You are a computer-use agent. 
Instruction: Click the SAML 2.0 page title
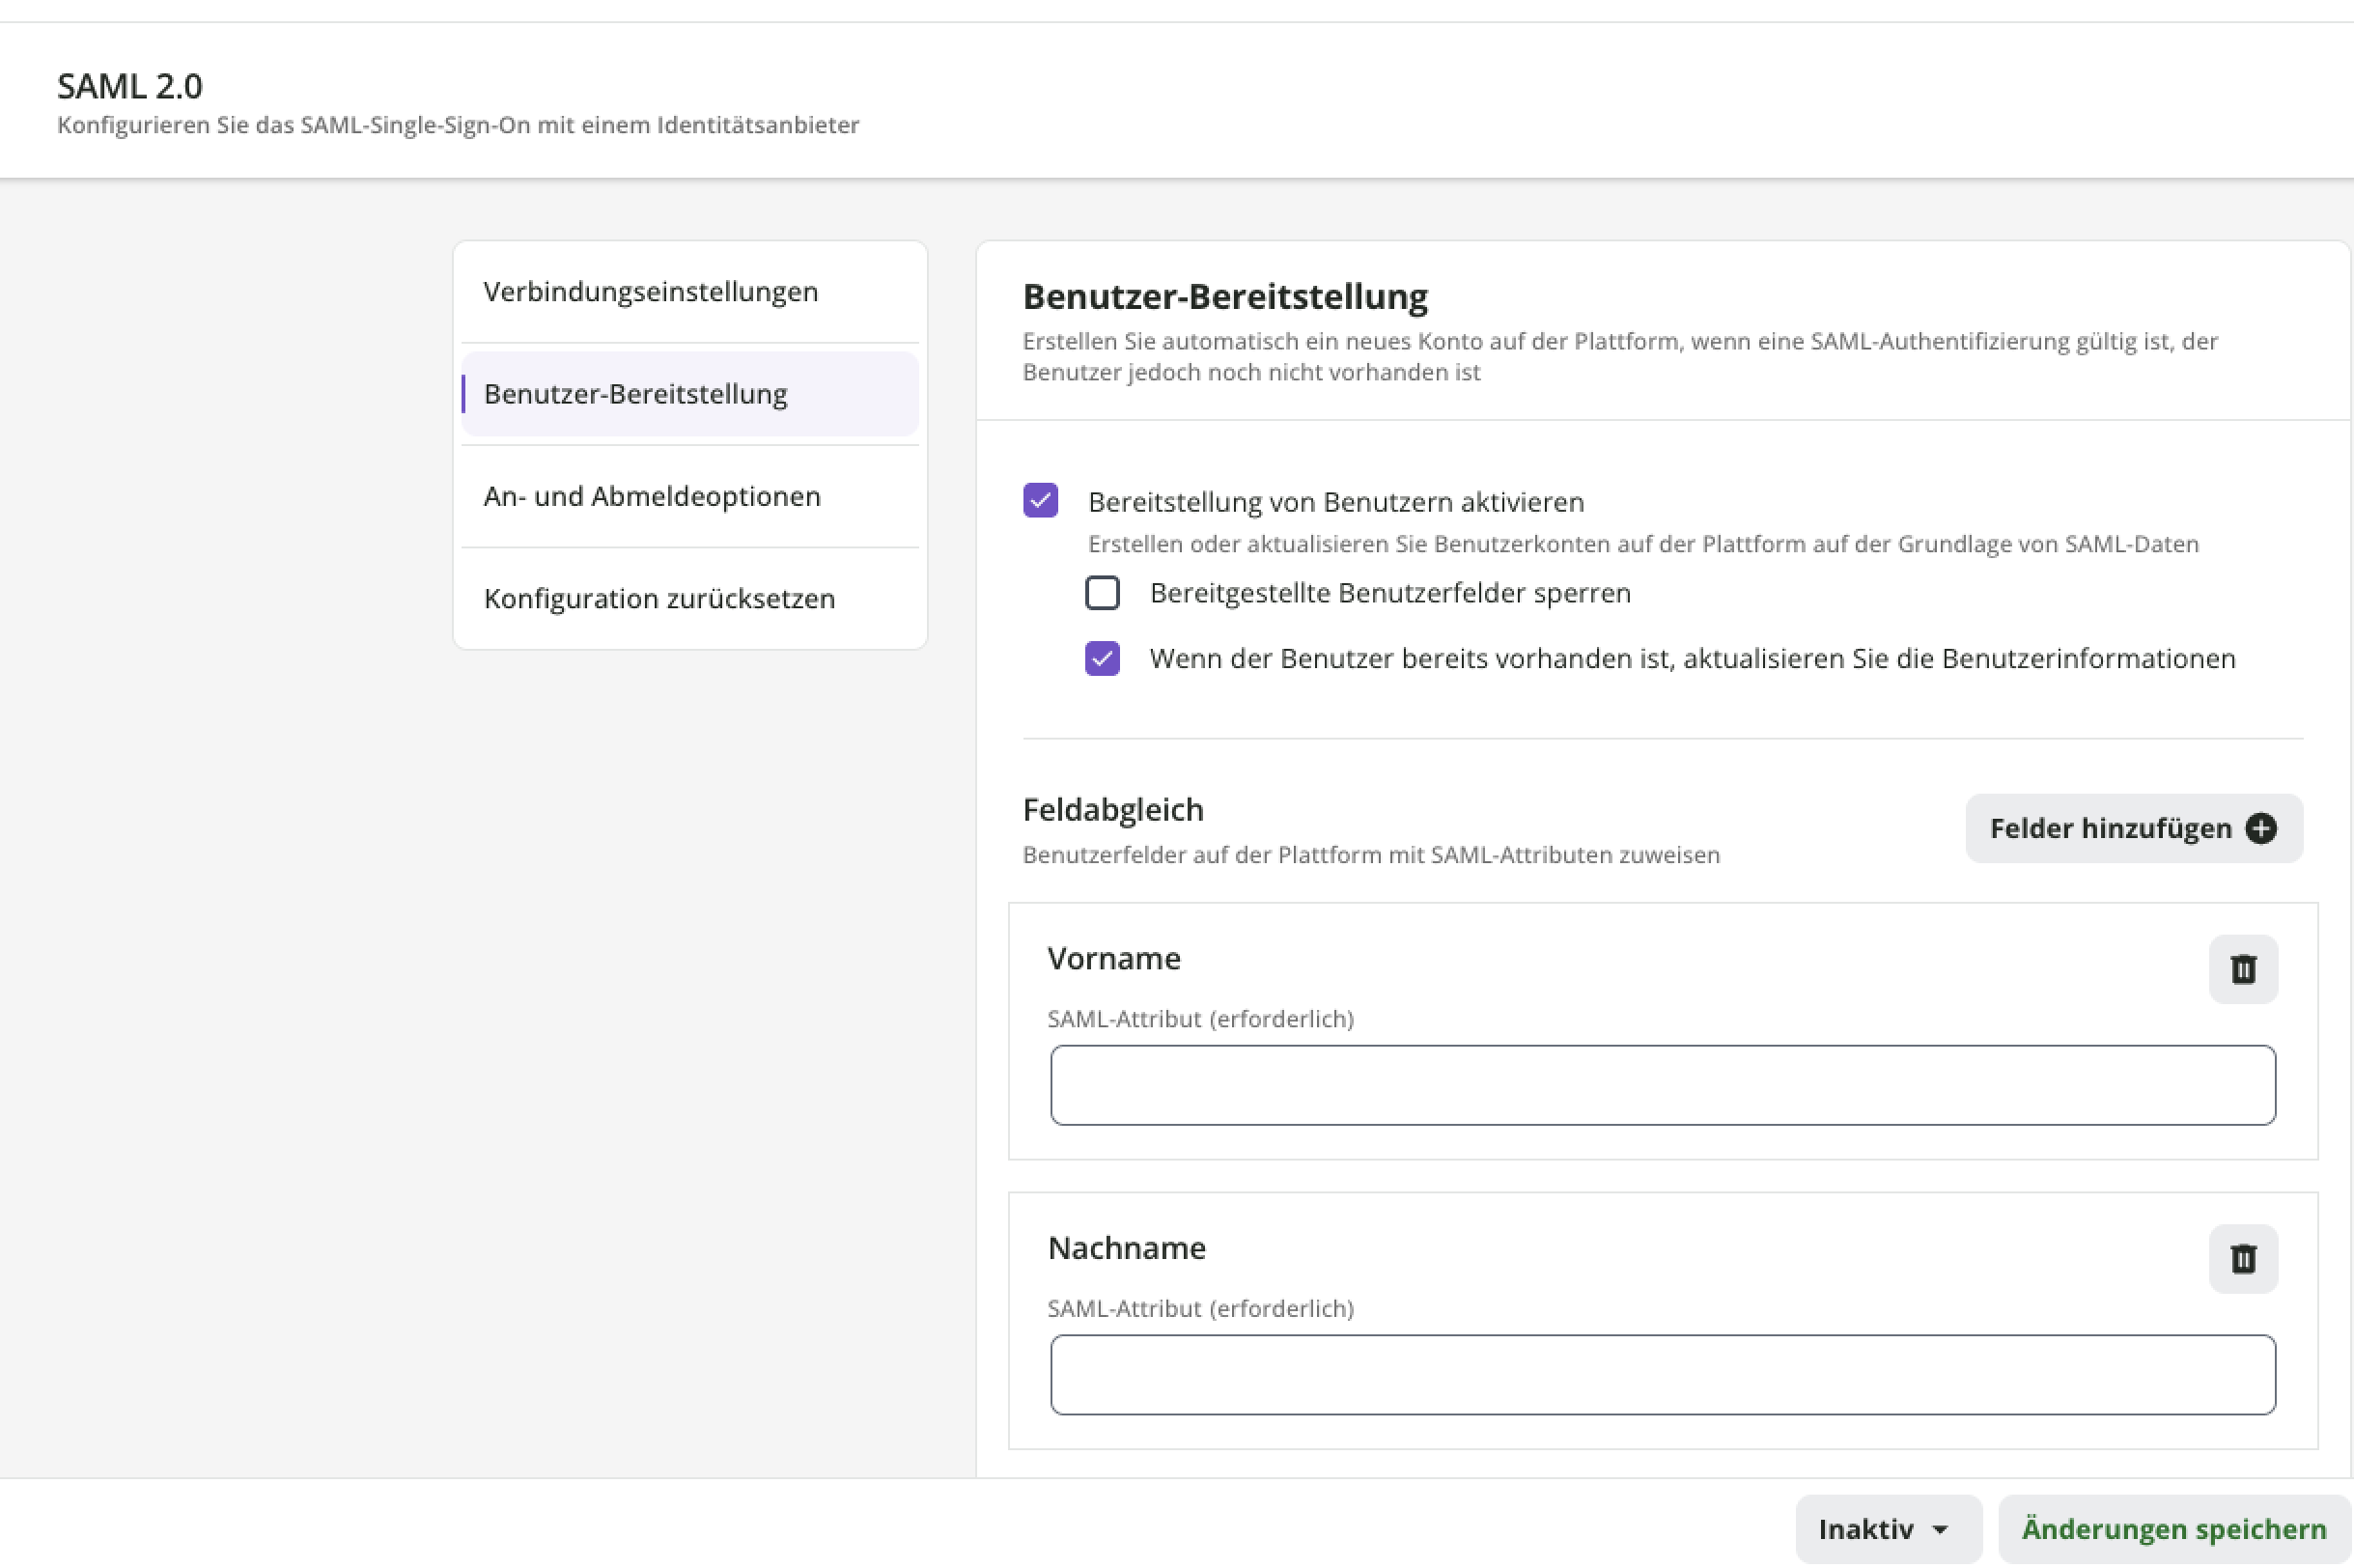[x=130, y=87]
